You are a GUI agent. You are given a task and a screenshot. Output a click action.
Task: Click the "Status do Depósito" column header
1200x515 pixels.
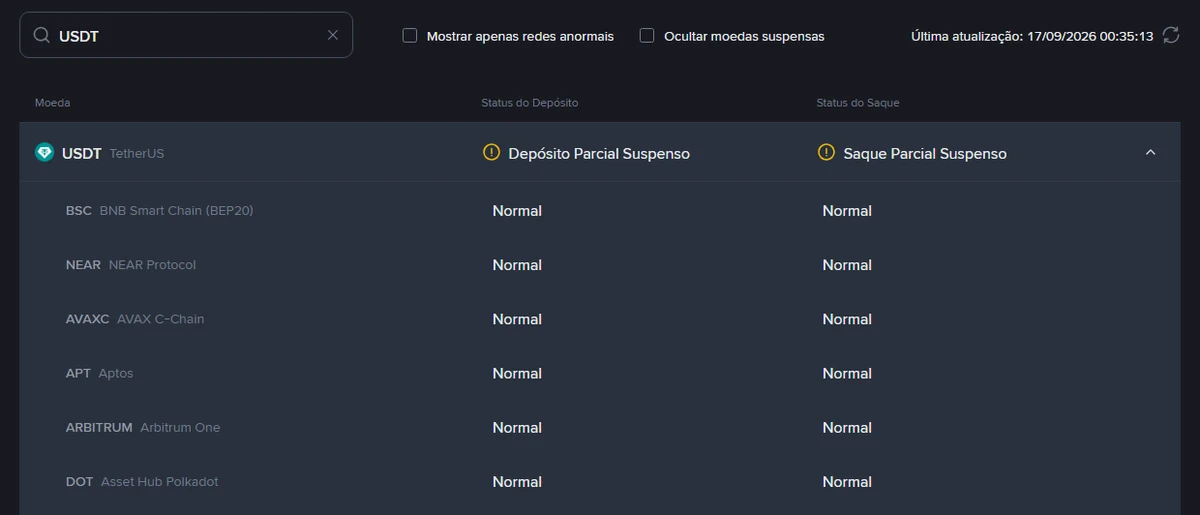[530, 103]
